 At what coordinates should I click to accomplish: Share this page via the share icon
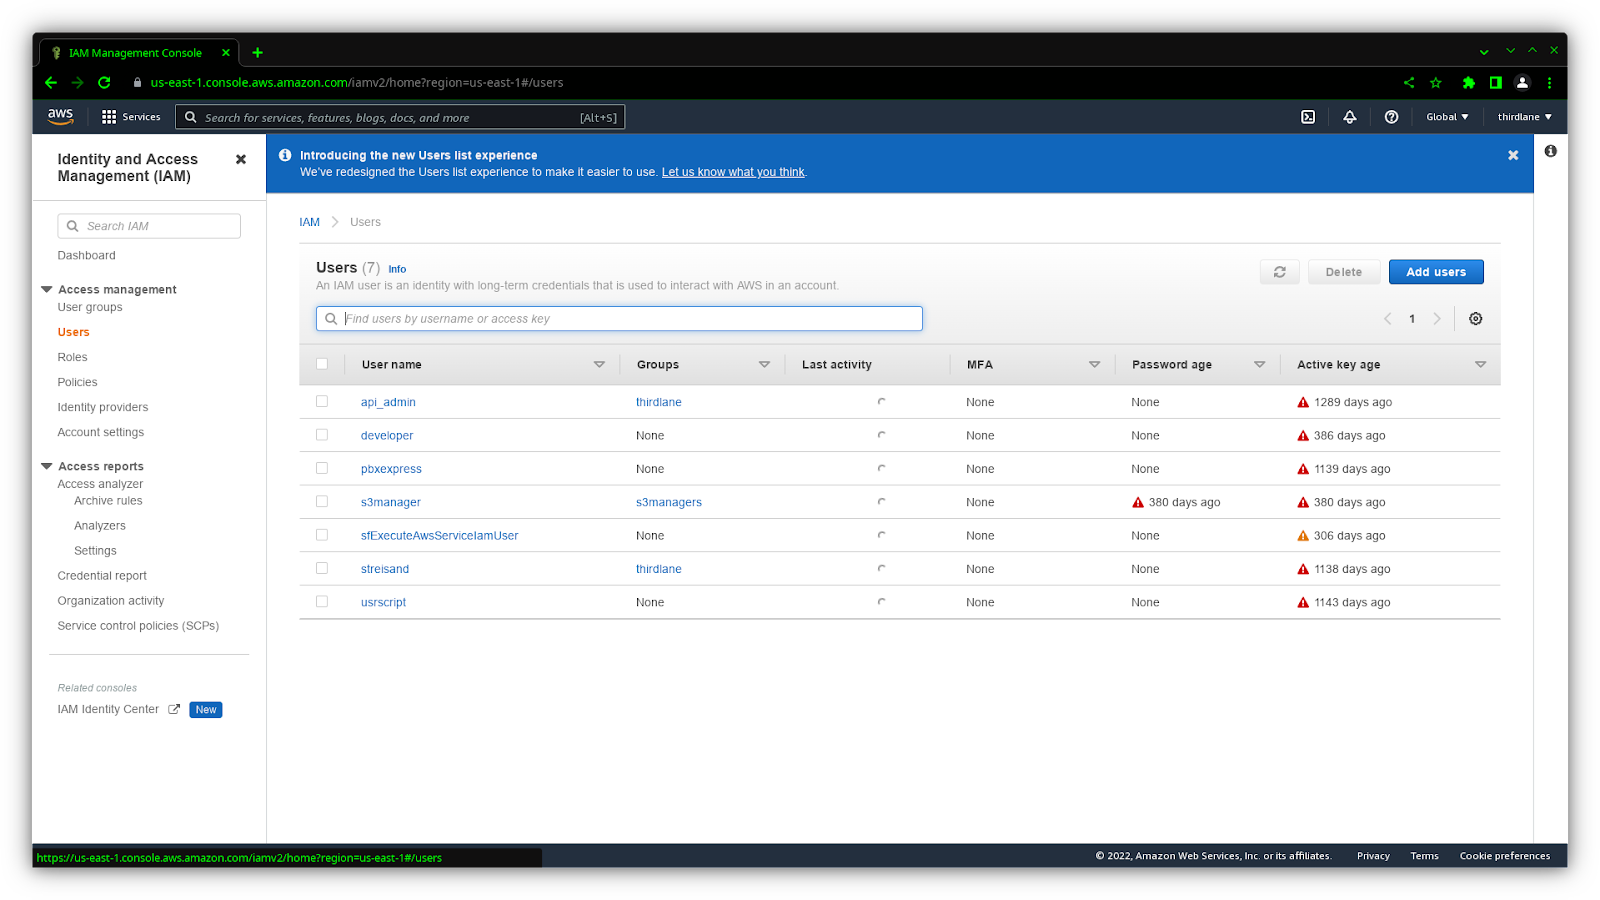point(1409,83)
